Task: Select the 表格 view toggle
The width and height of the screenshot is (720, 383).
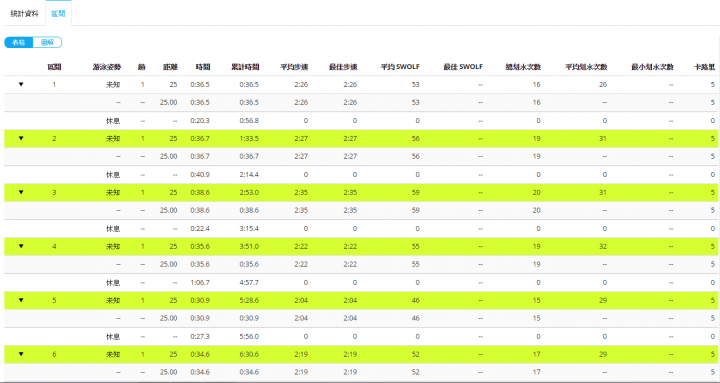Action: coord(19,42)
